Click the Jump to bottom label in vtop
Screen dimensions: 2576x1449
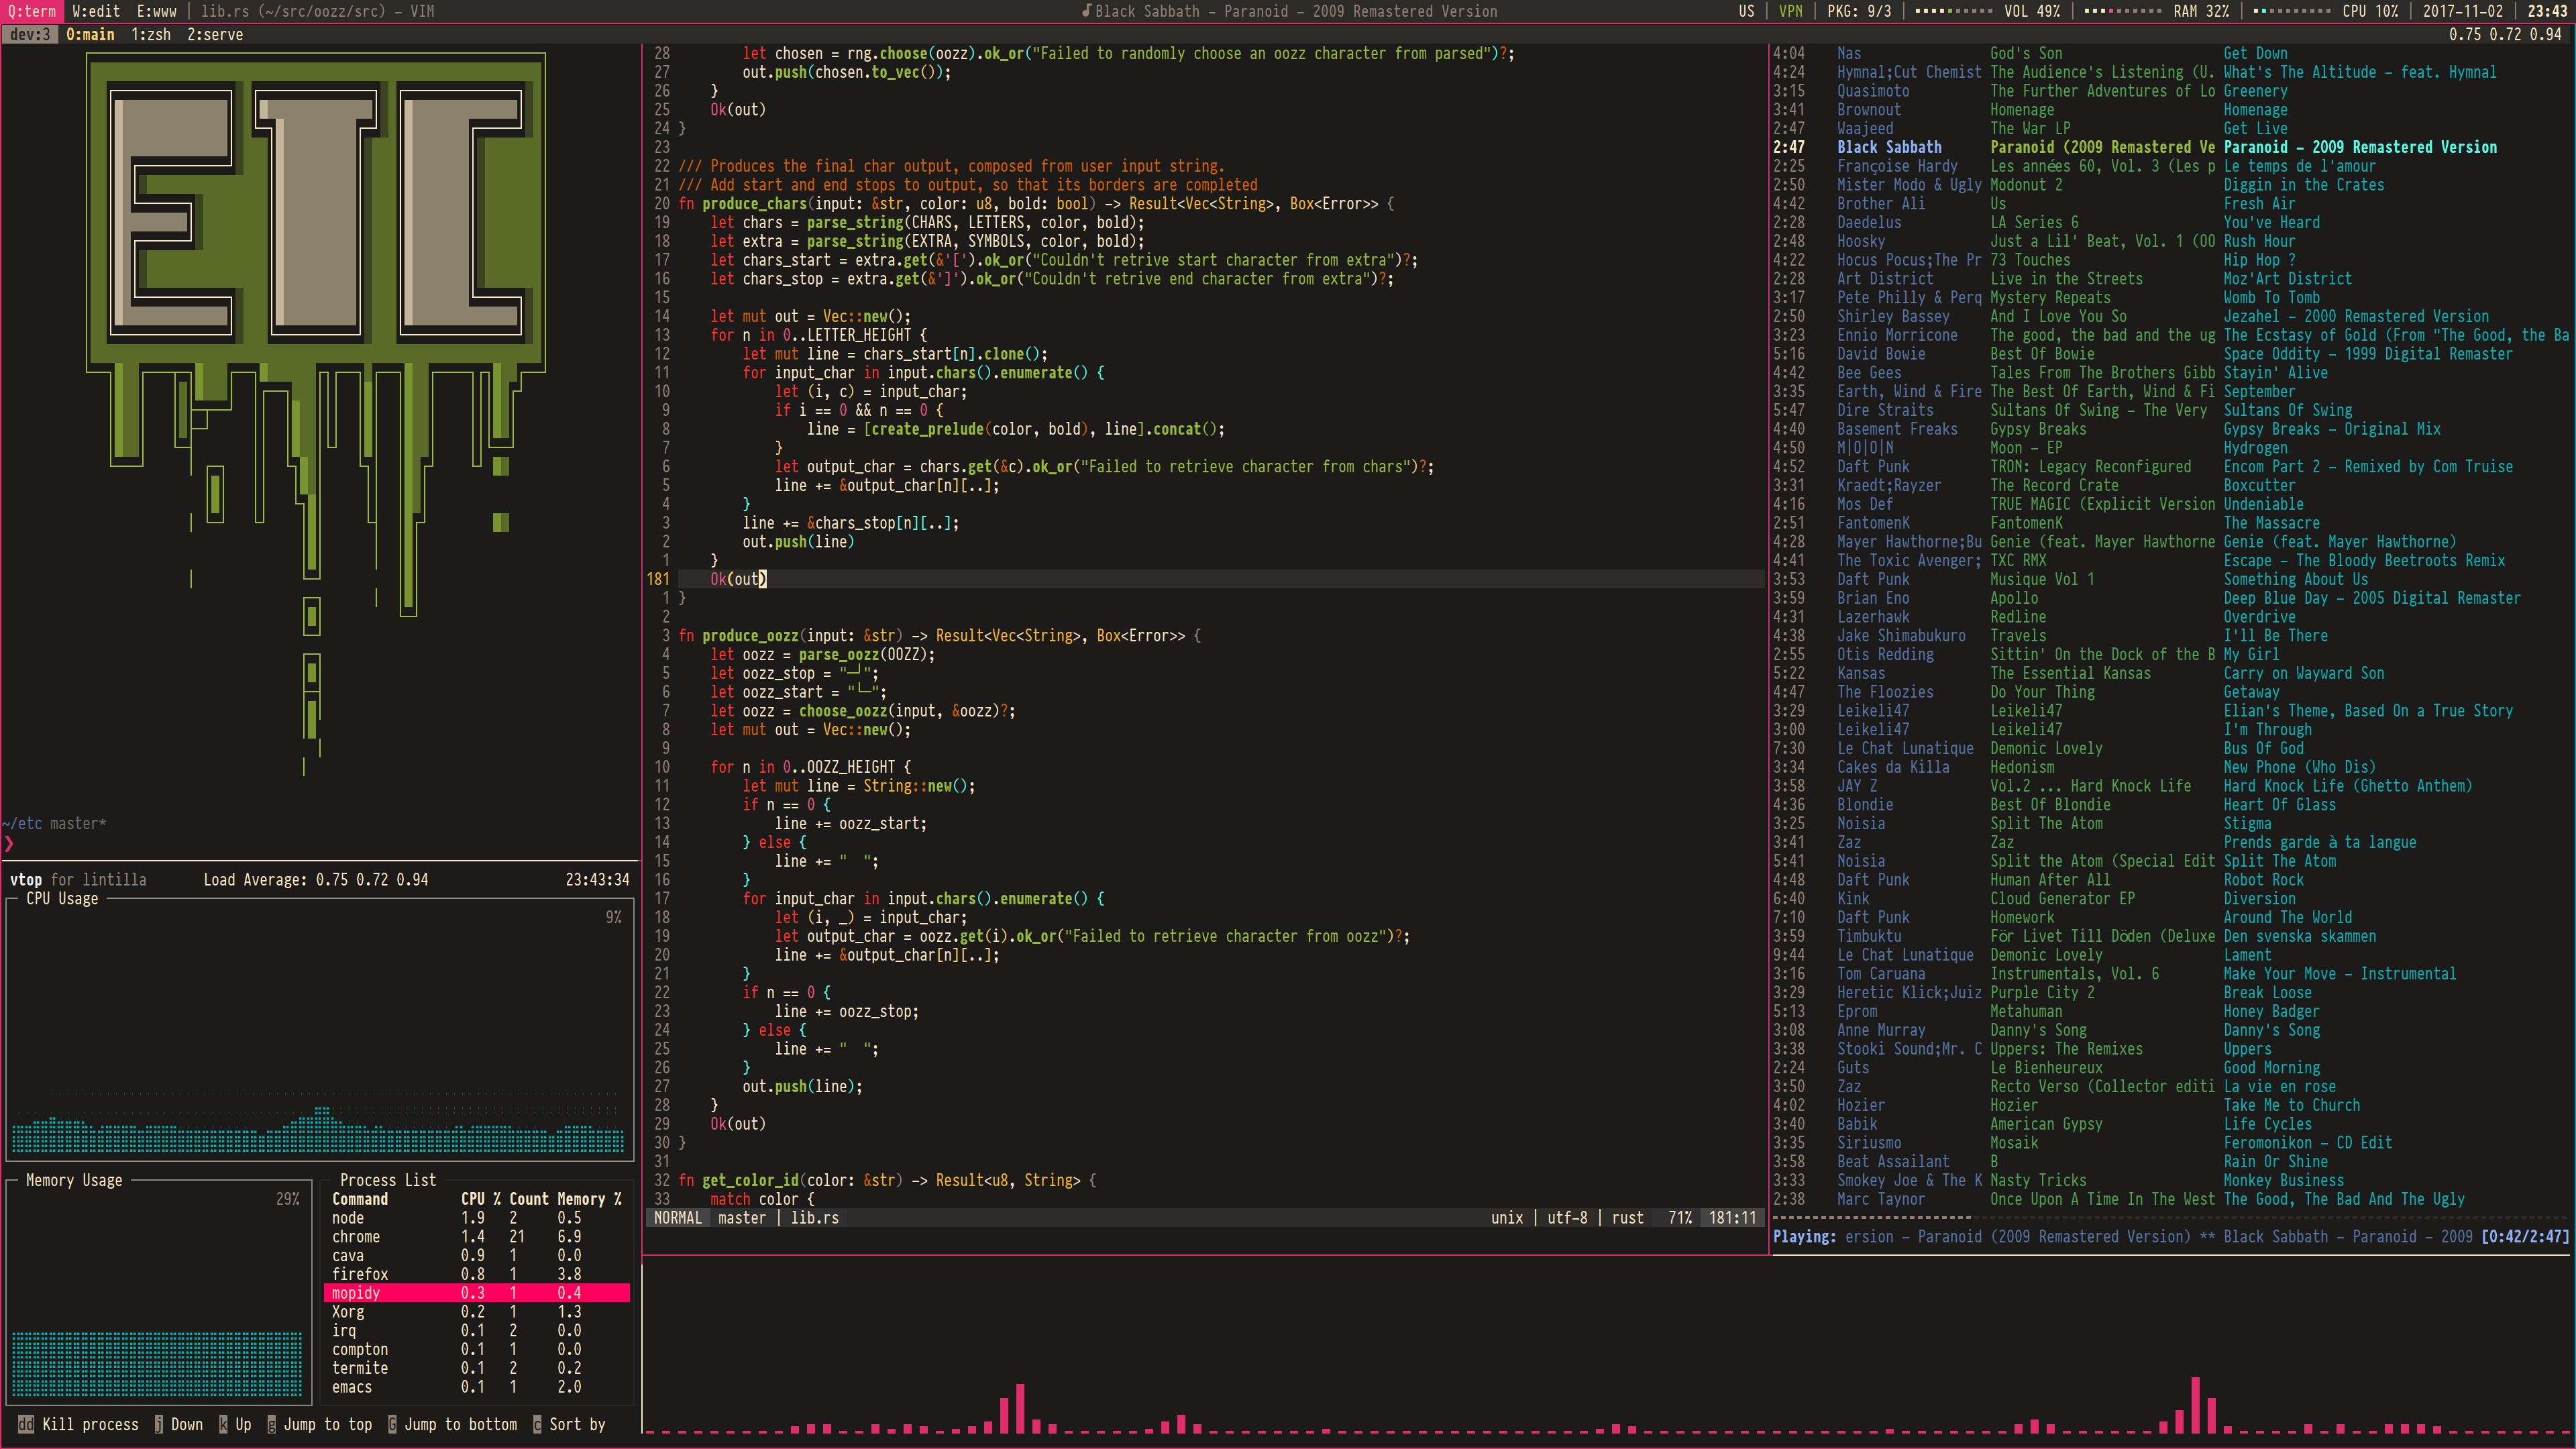(x=460, y=1424)
